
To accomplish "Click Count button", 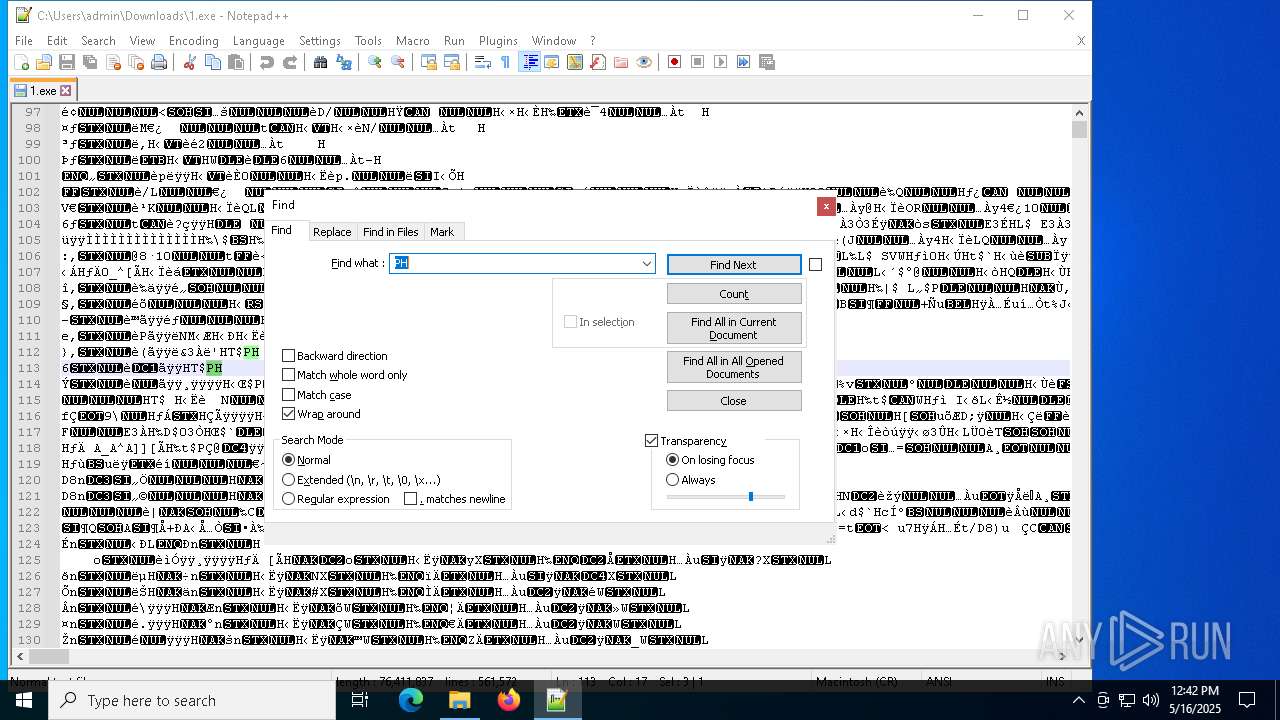I will 734,294.
